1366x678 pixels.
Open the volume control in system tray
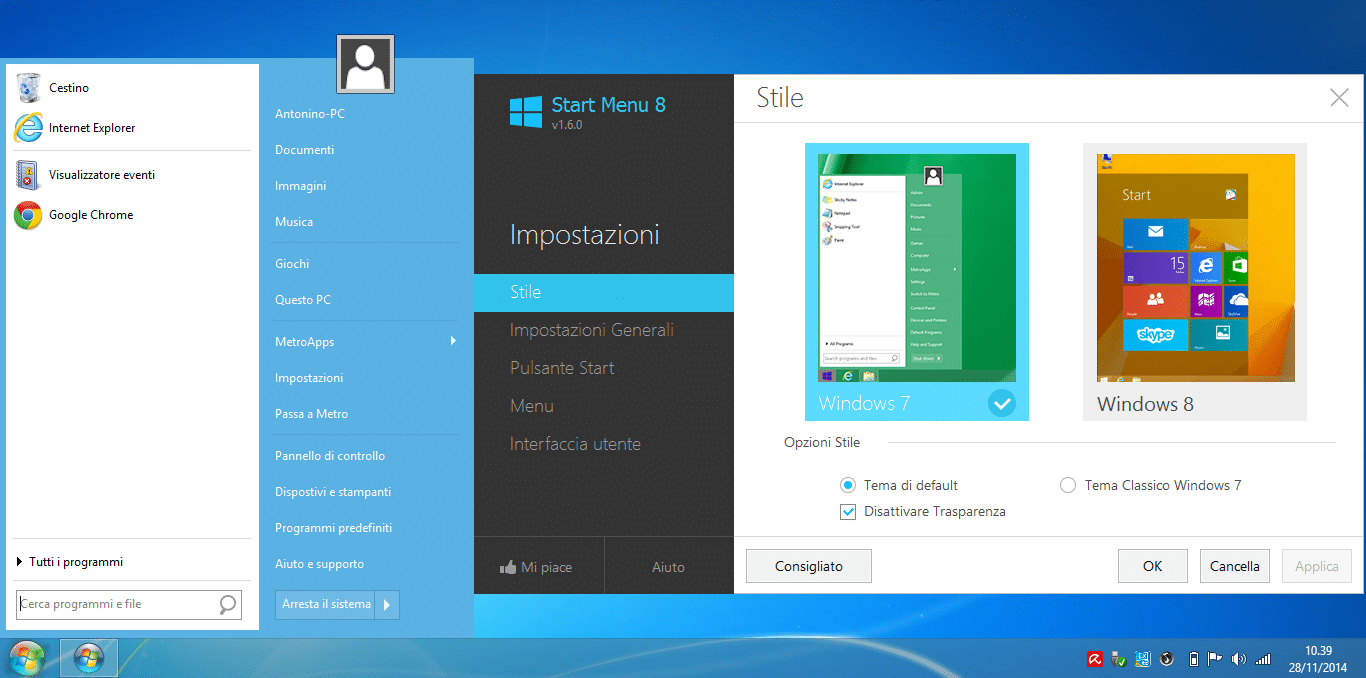[x=1238, y=659]
